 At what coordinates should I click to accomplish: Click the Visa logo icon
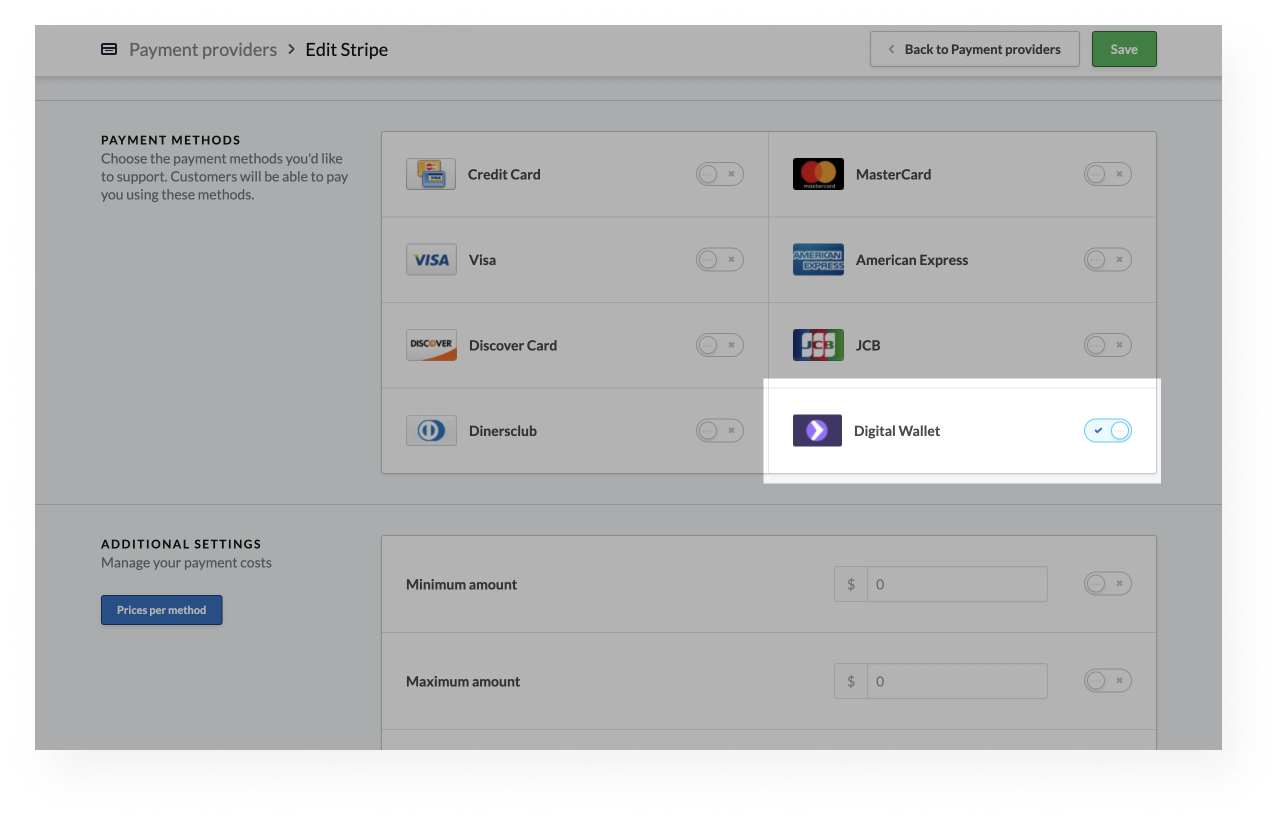tap(431, 260)
